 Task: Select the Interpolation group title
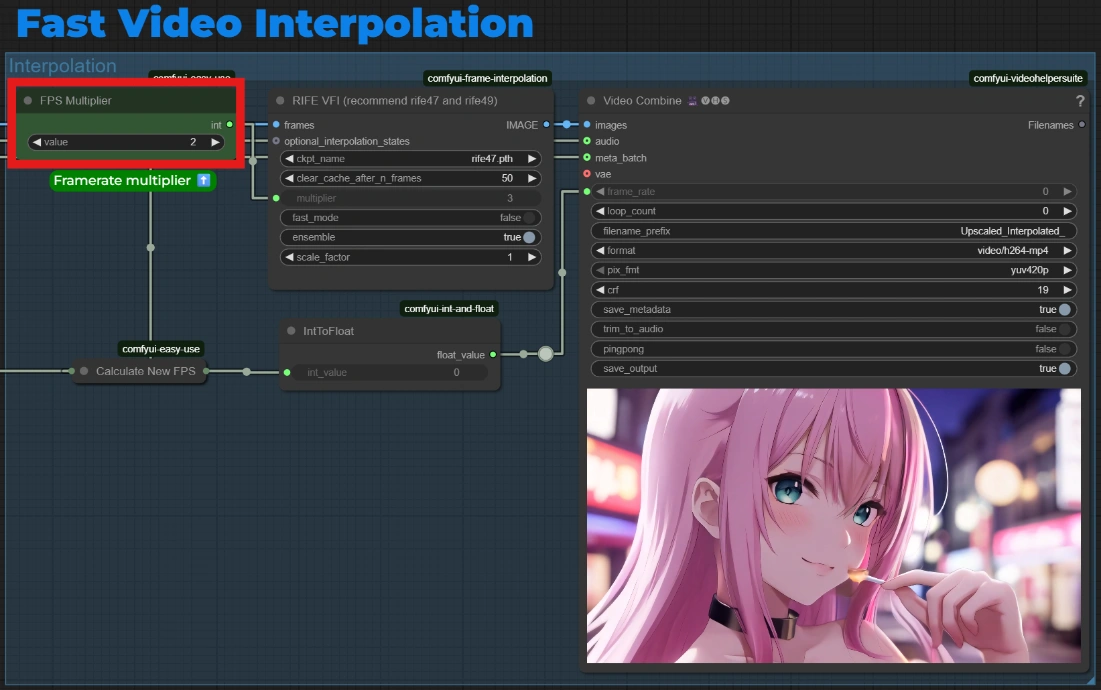(x=62, y=66)
